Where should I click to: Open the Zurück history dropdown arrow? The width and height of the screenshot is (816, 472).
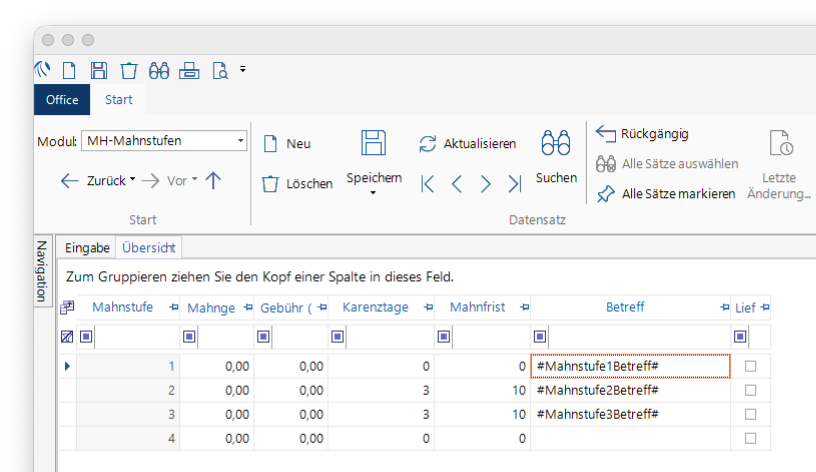[133, 181]
